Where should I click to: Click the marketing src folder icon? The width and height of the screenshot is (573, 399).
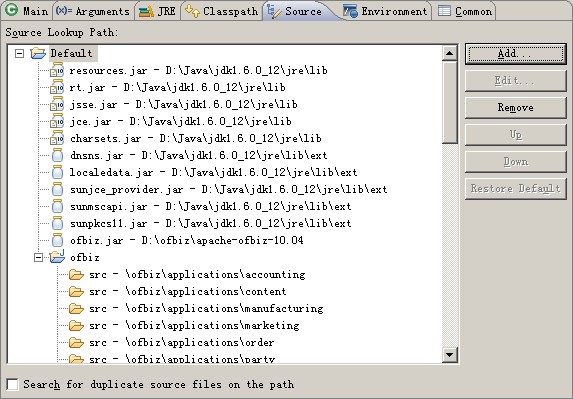click(x=76, y=325)
